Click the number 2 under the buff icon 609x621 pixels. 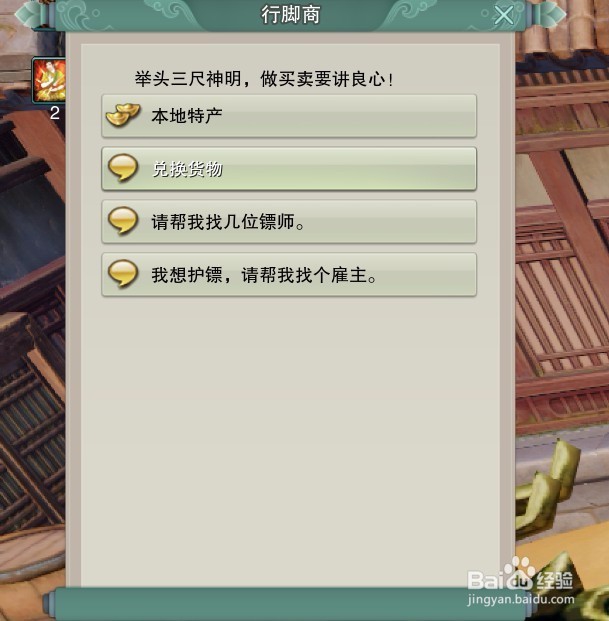click(55, 113)
